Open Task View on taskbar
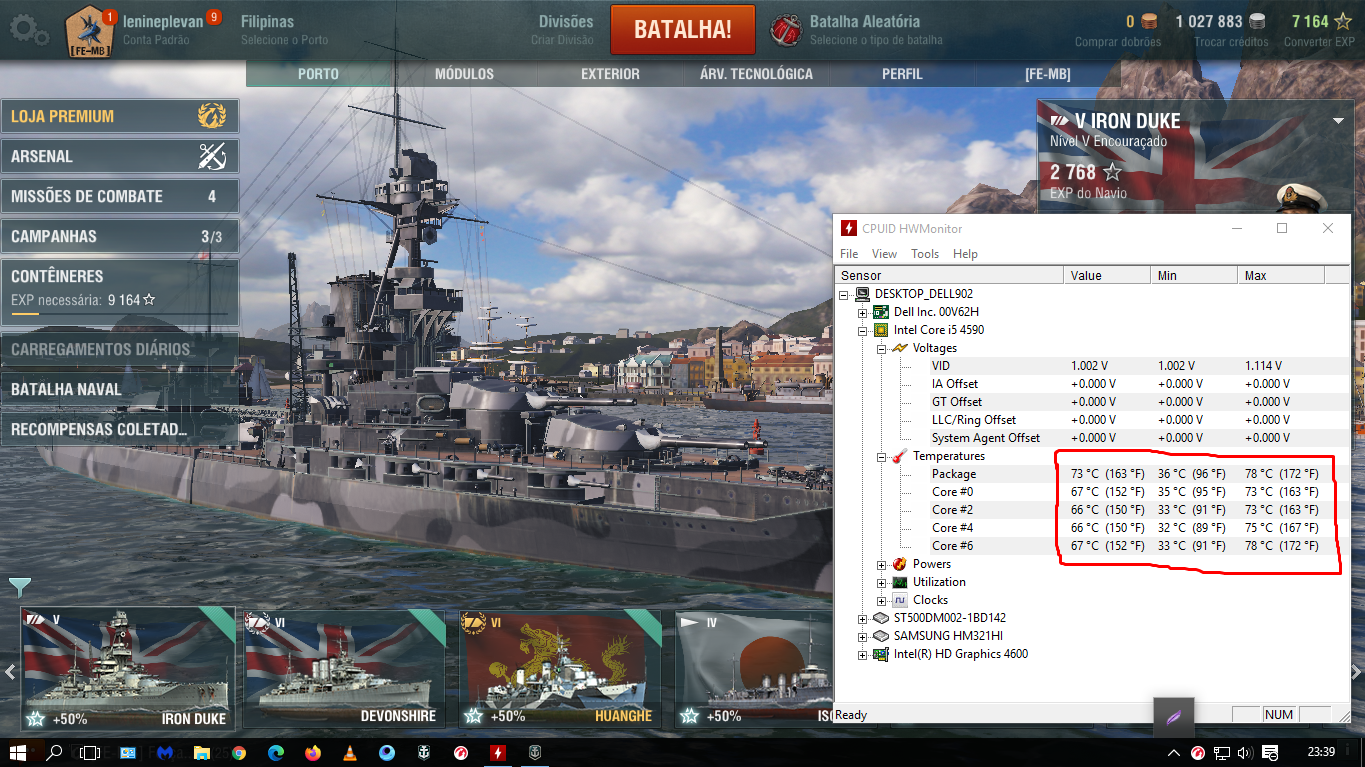 point(90,752)
